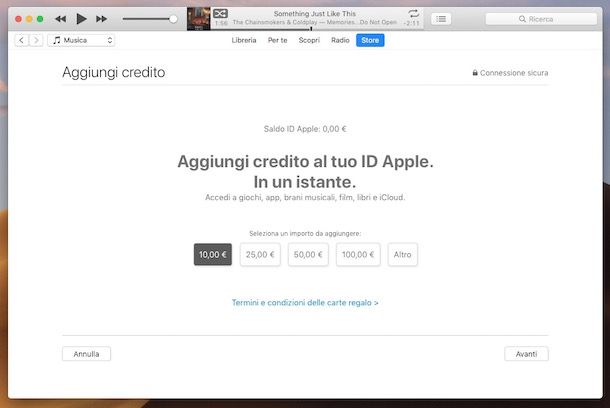Open the Something Just Like This album artwork
The image size is (610, 408).
coord(198,19)
